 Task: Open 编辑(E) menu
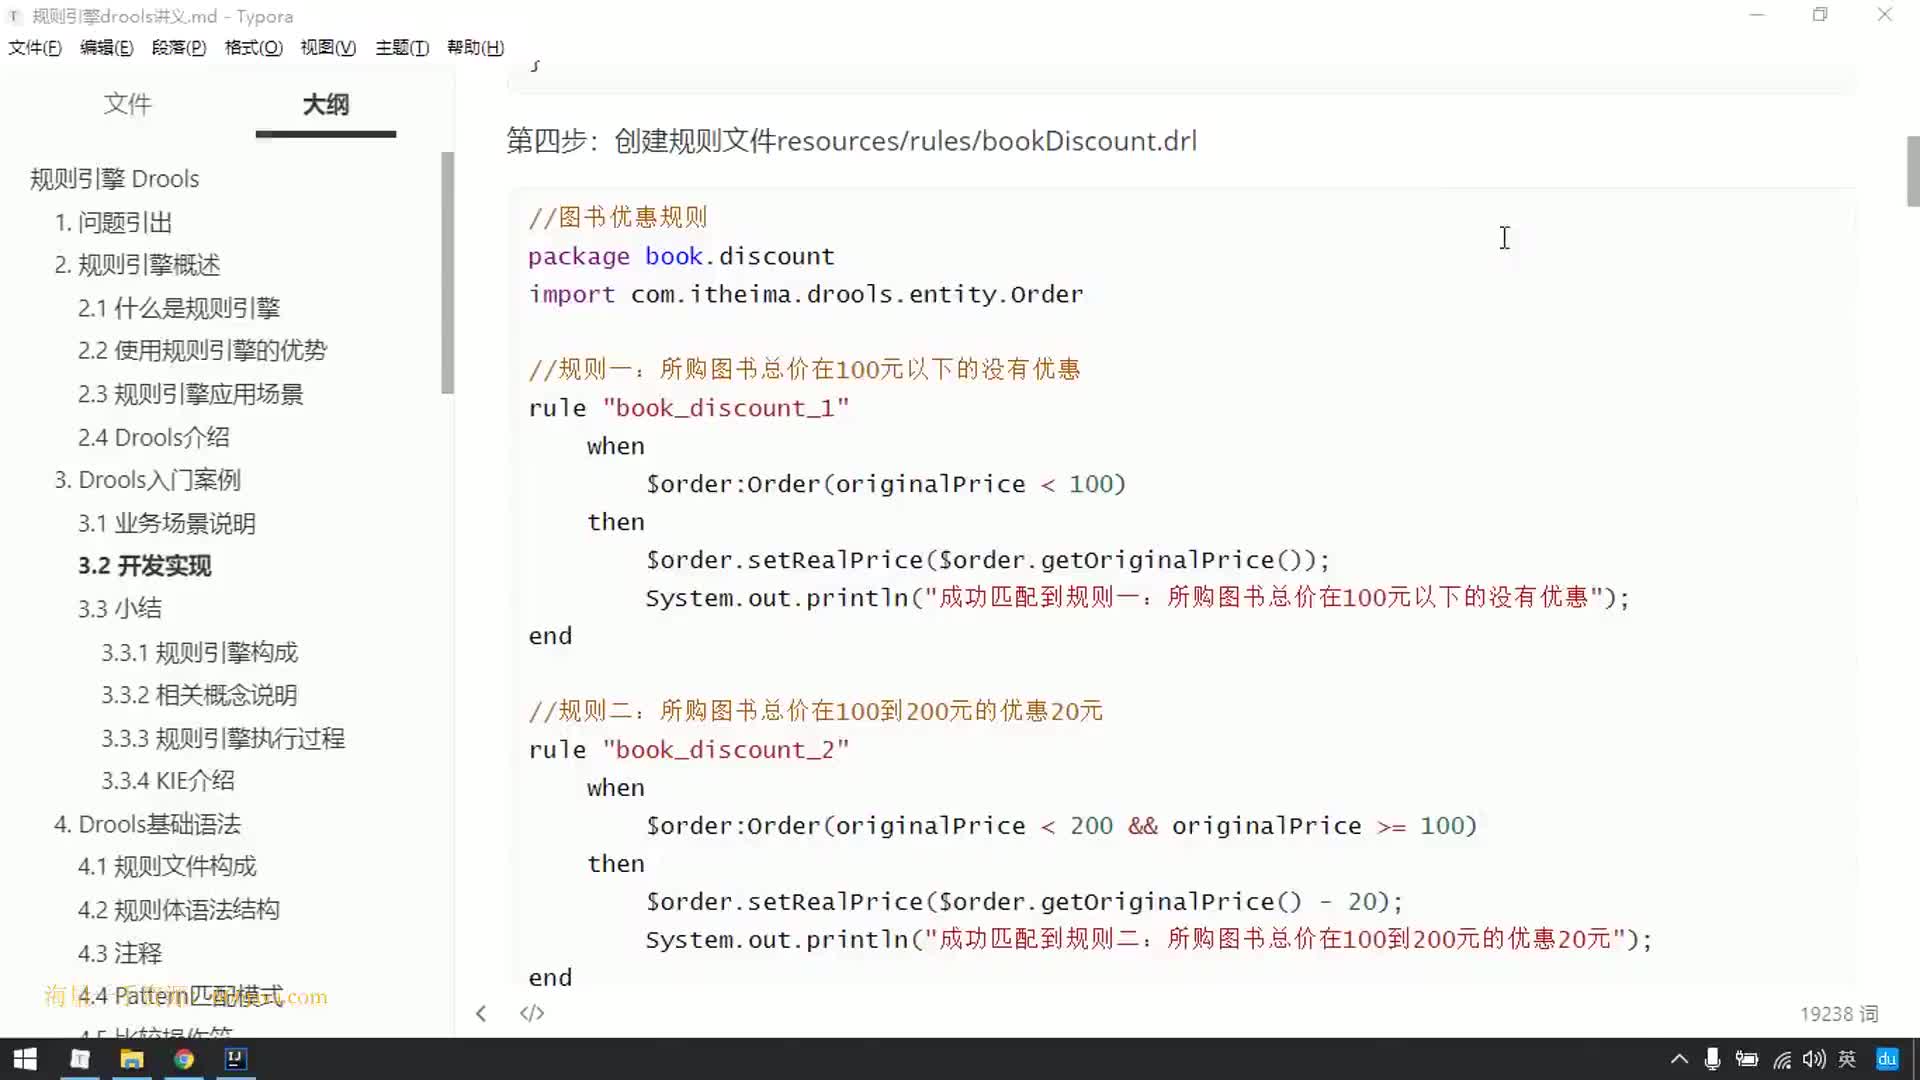click(107, 48)
